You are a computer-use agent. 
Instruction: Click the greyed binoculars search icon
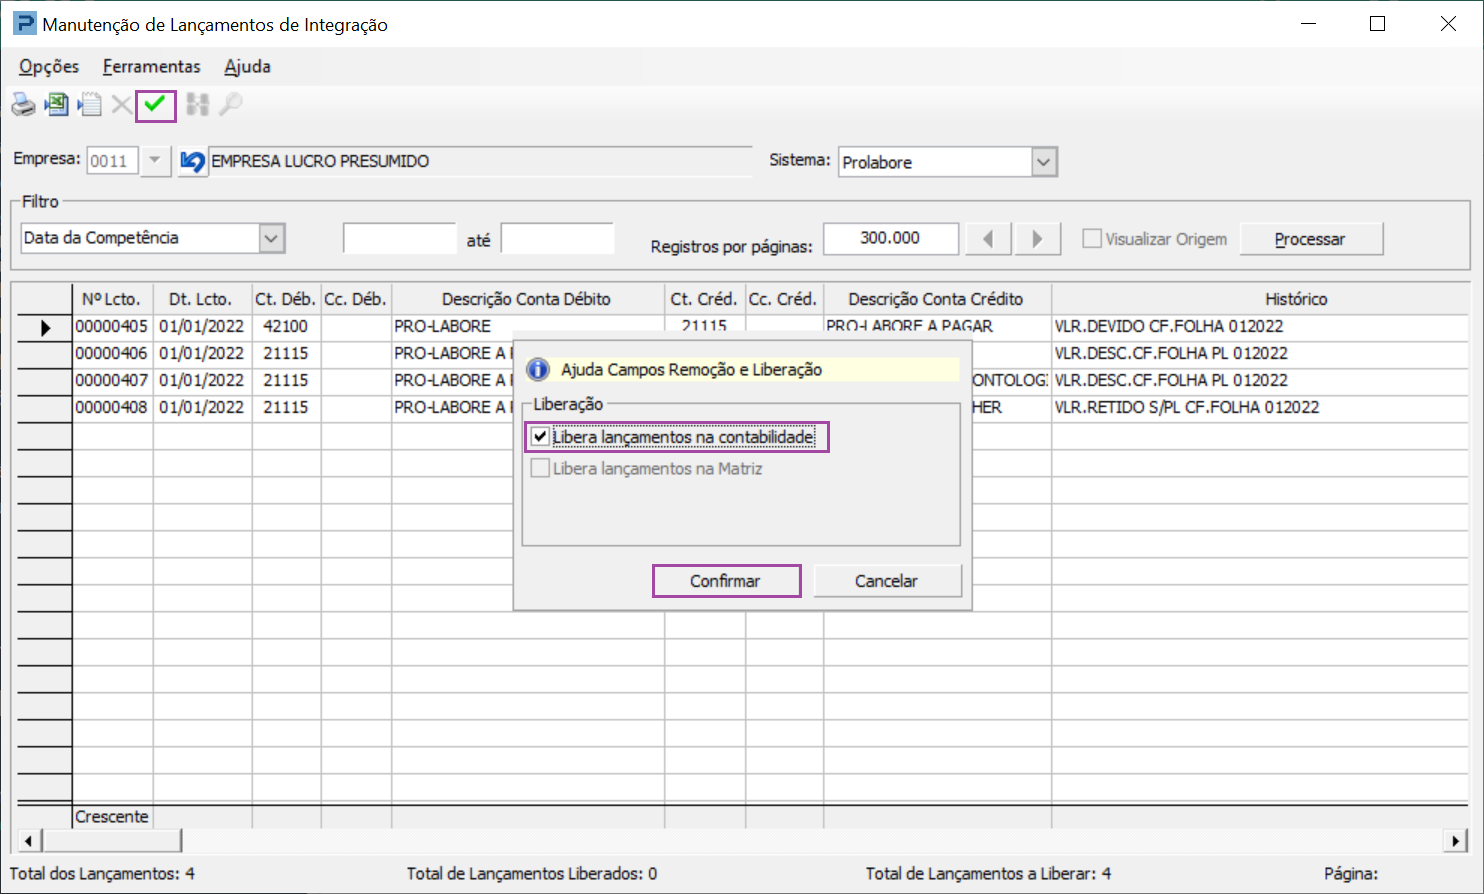(198, 104)
